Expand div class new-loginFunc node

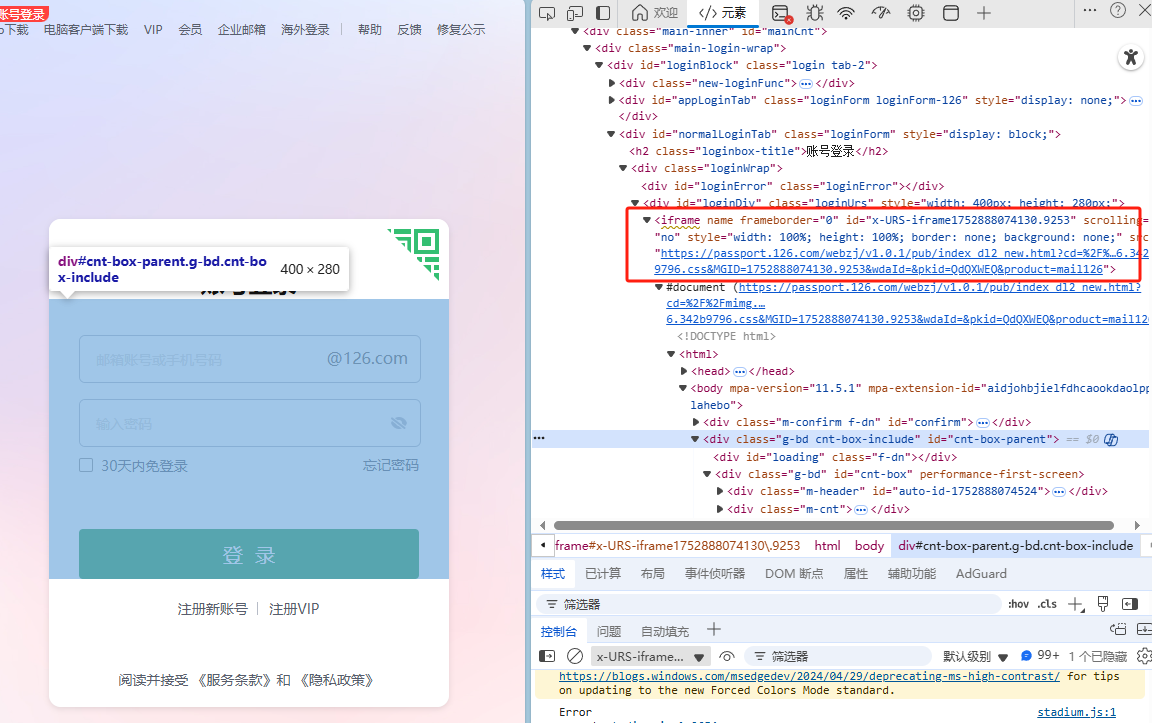(611, 83)
